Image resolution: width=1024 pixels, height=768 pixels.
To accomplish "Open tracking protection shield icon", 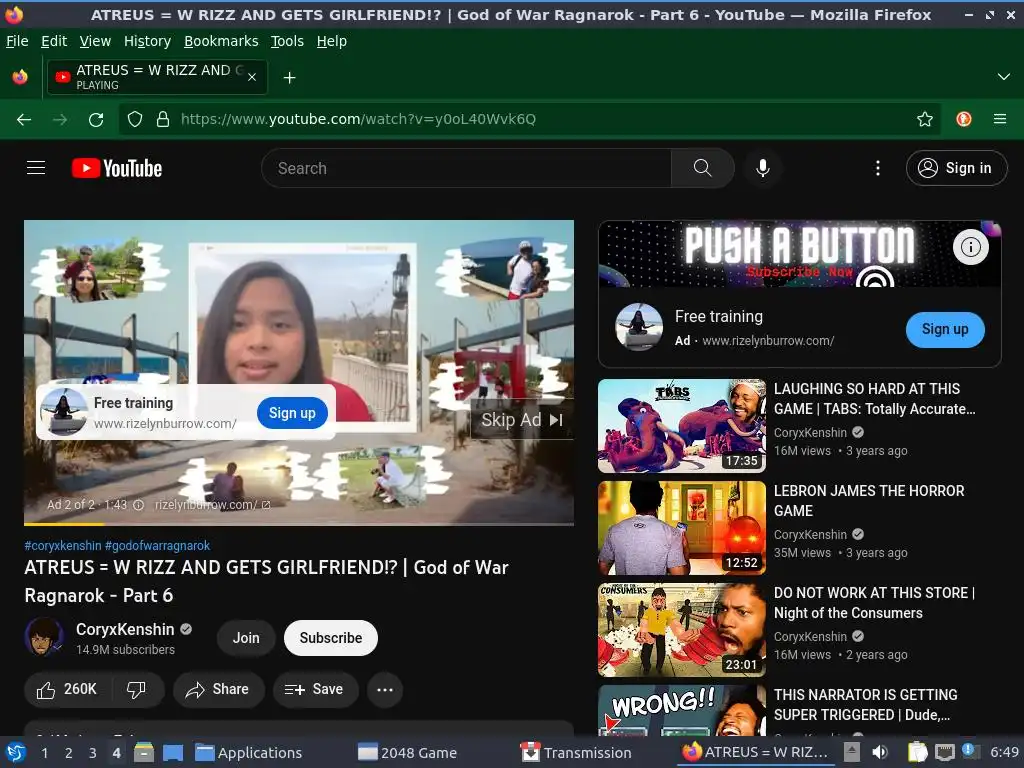I will point(135,119).
